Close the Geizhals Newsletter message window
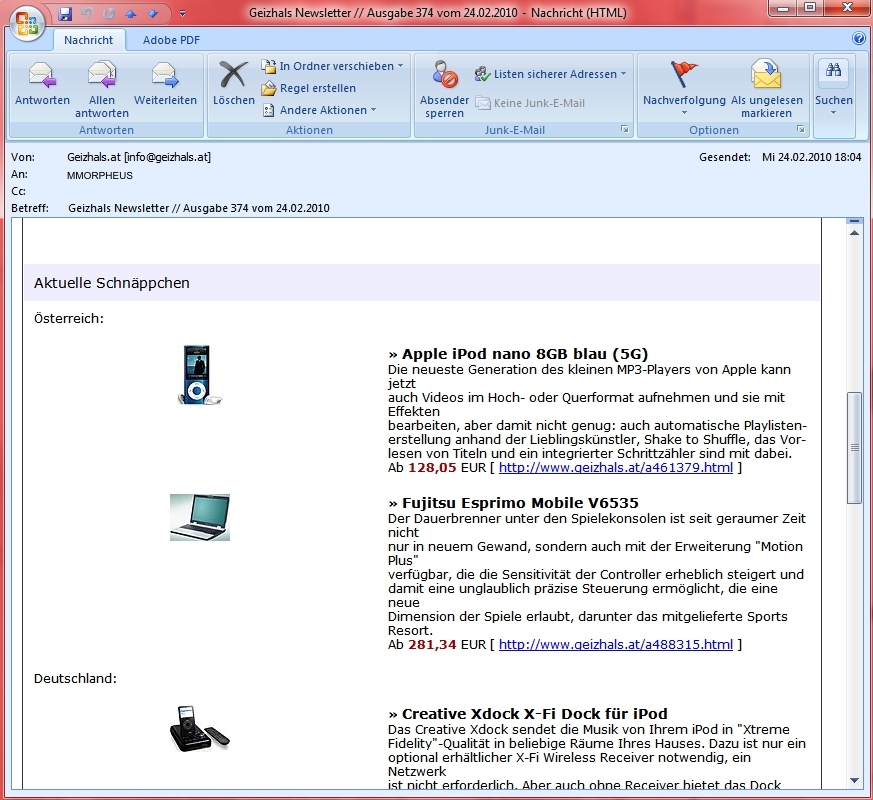Screen dimensions: 873x800 coord(847,8)
